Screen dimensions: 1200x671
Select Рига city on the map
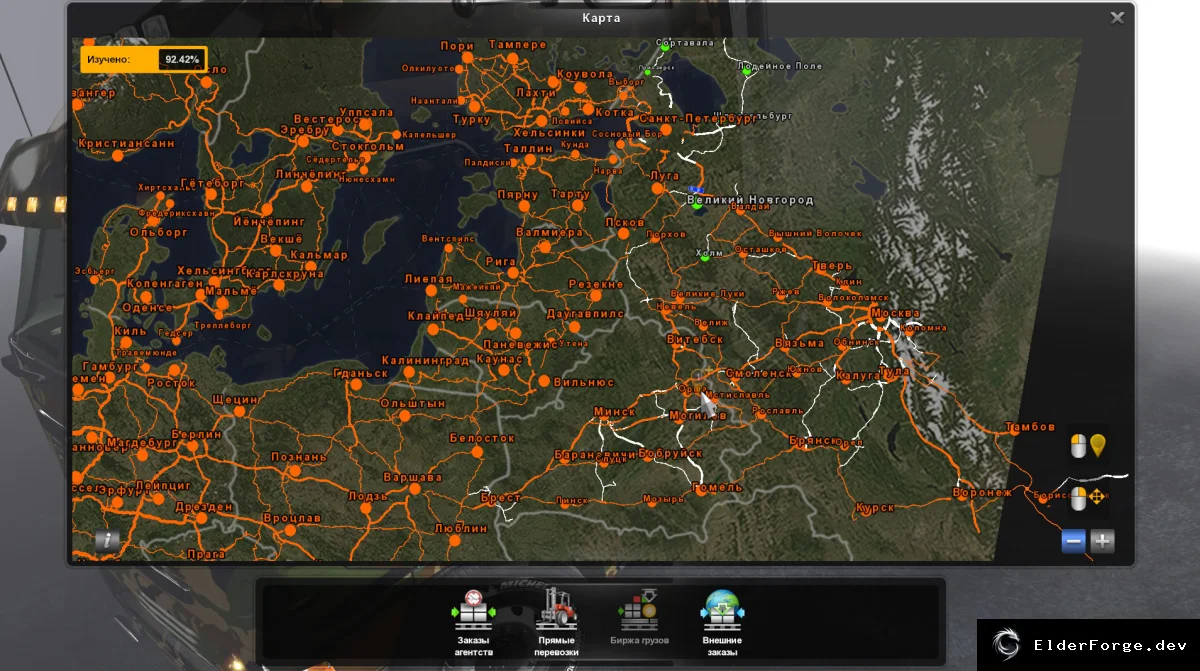(x=499, y=261)
